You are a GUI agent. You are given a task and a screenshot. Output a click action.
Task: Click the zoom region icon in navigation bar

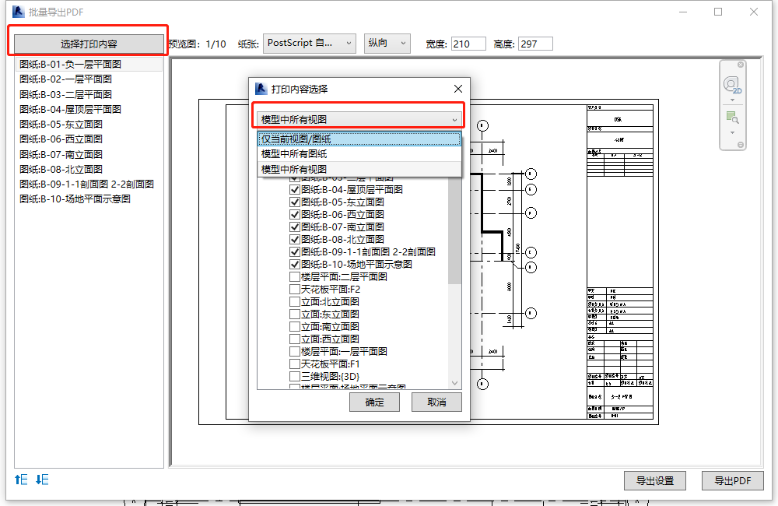(x=732, y=118)
